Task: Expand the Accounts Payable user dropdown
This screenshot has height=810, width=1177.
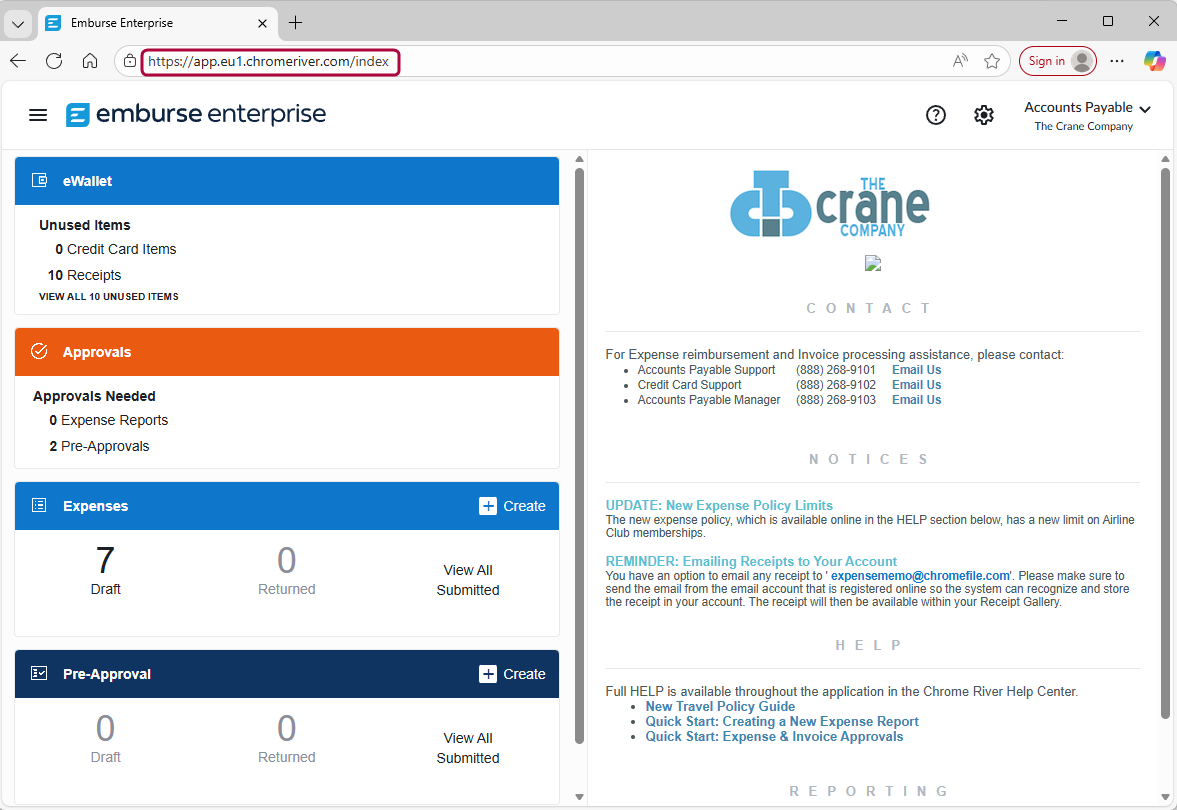Action: click(x=1088, y=107)
